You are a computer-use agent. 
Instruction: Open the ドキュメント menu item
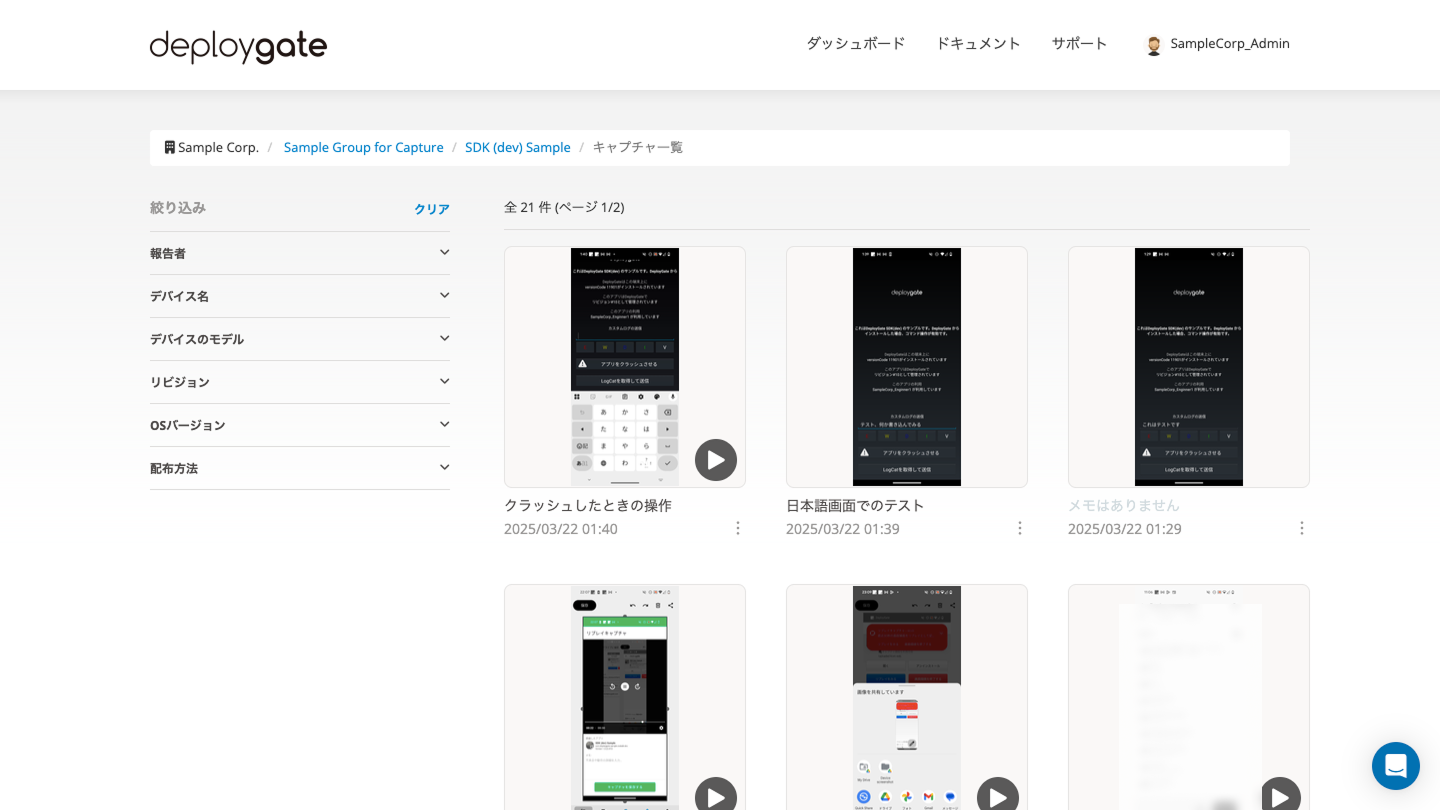click(978, 44)
